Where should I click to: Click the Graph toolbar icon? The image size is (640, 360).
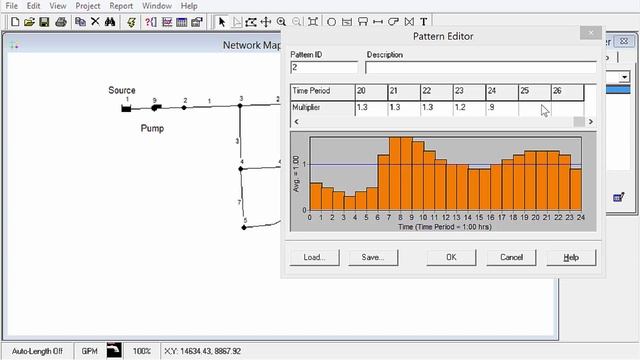[x=167, y=22]
